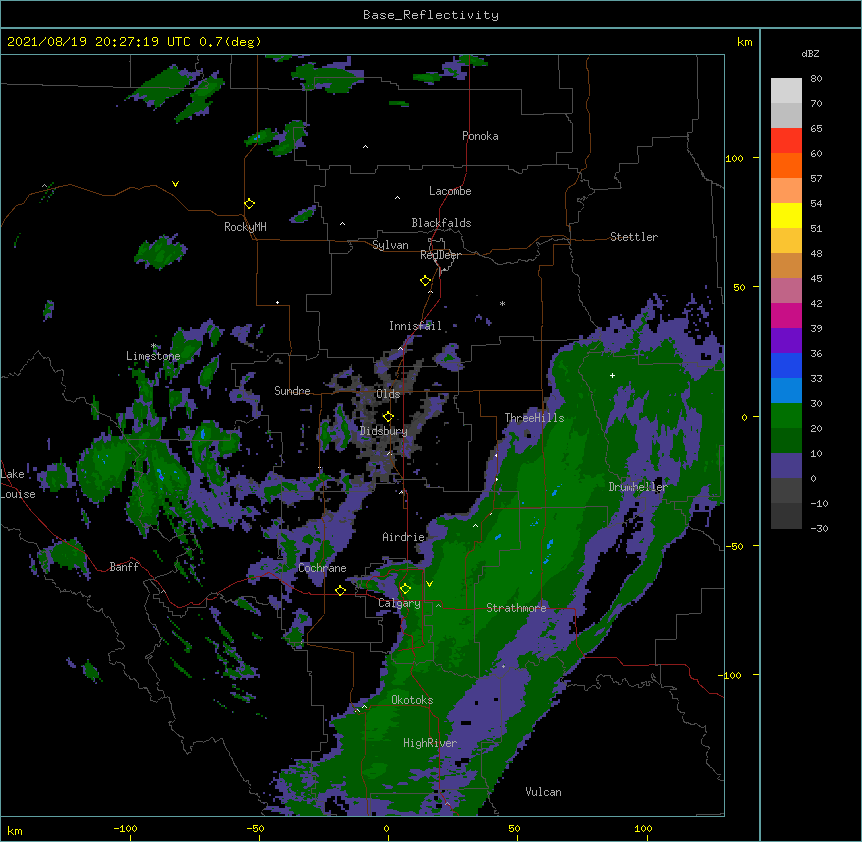Select the slate violet swatch between 10 and 0
Screen dimensions: 862x842
pyautogui.click(x=786, y=466)
